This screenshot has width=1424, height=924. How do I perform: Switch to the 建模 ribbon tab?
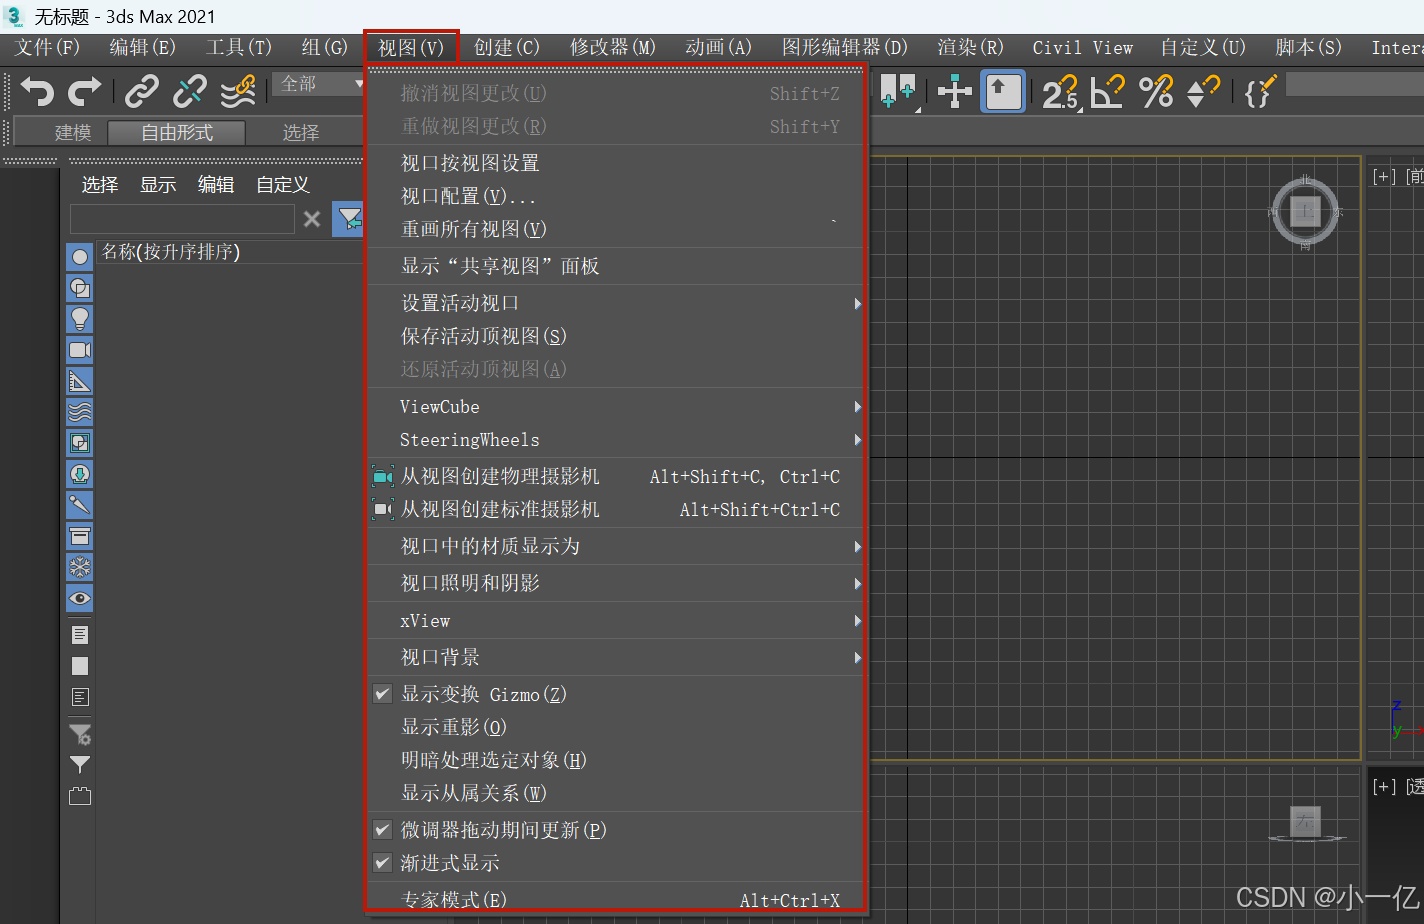(73, 132)
